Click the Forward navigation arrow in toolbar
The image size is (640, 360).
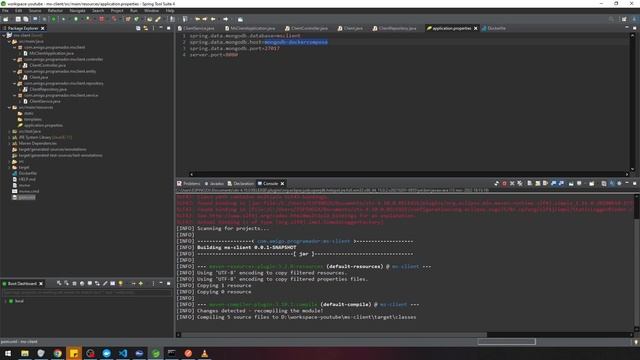[x=225, y=19]
